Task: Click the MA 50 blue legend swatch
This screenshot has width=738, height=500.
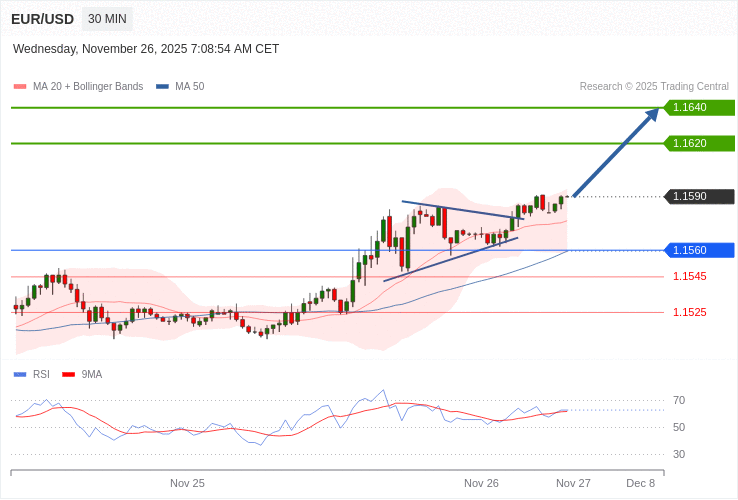Action: point(162,87)
